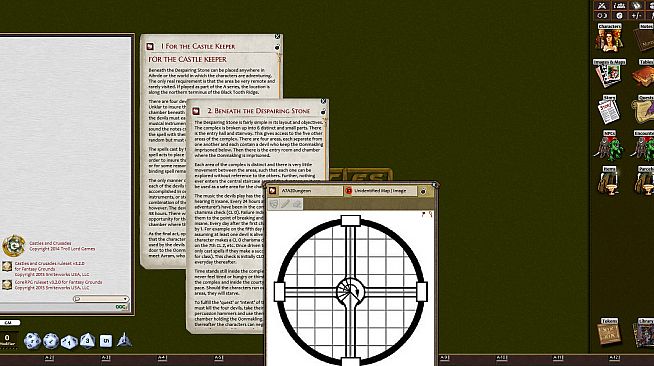Pick the d12 die next to d20
This screenshot has height=366, width=654.
click(x=51, y=341)
